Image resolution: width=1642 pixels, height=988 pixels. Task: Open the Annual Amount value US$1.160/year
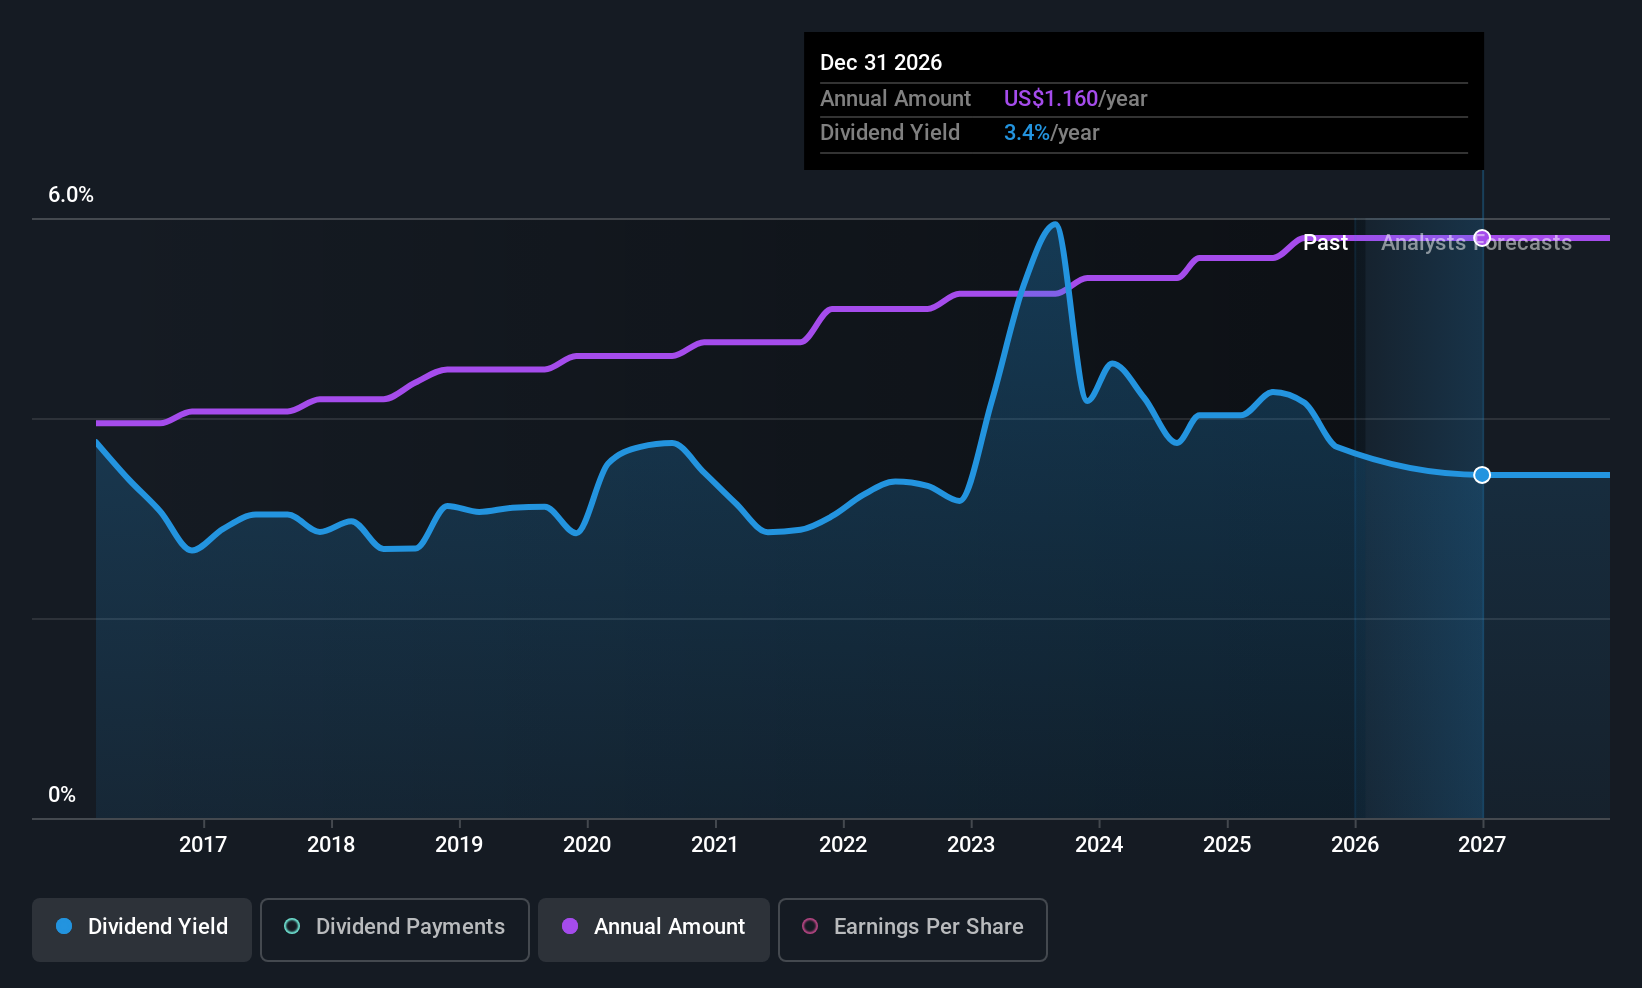point(1074,98)
